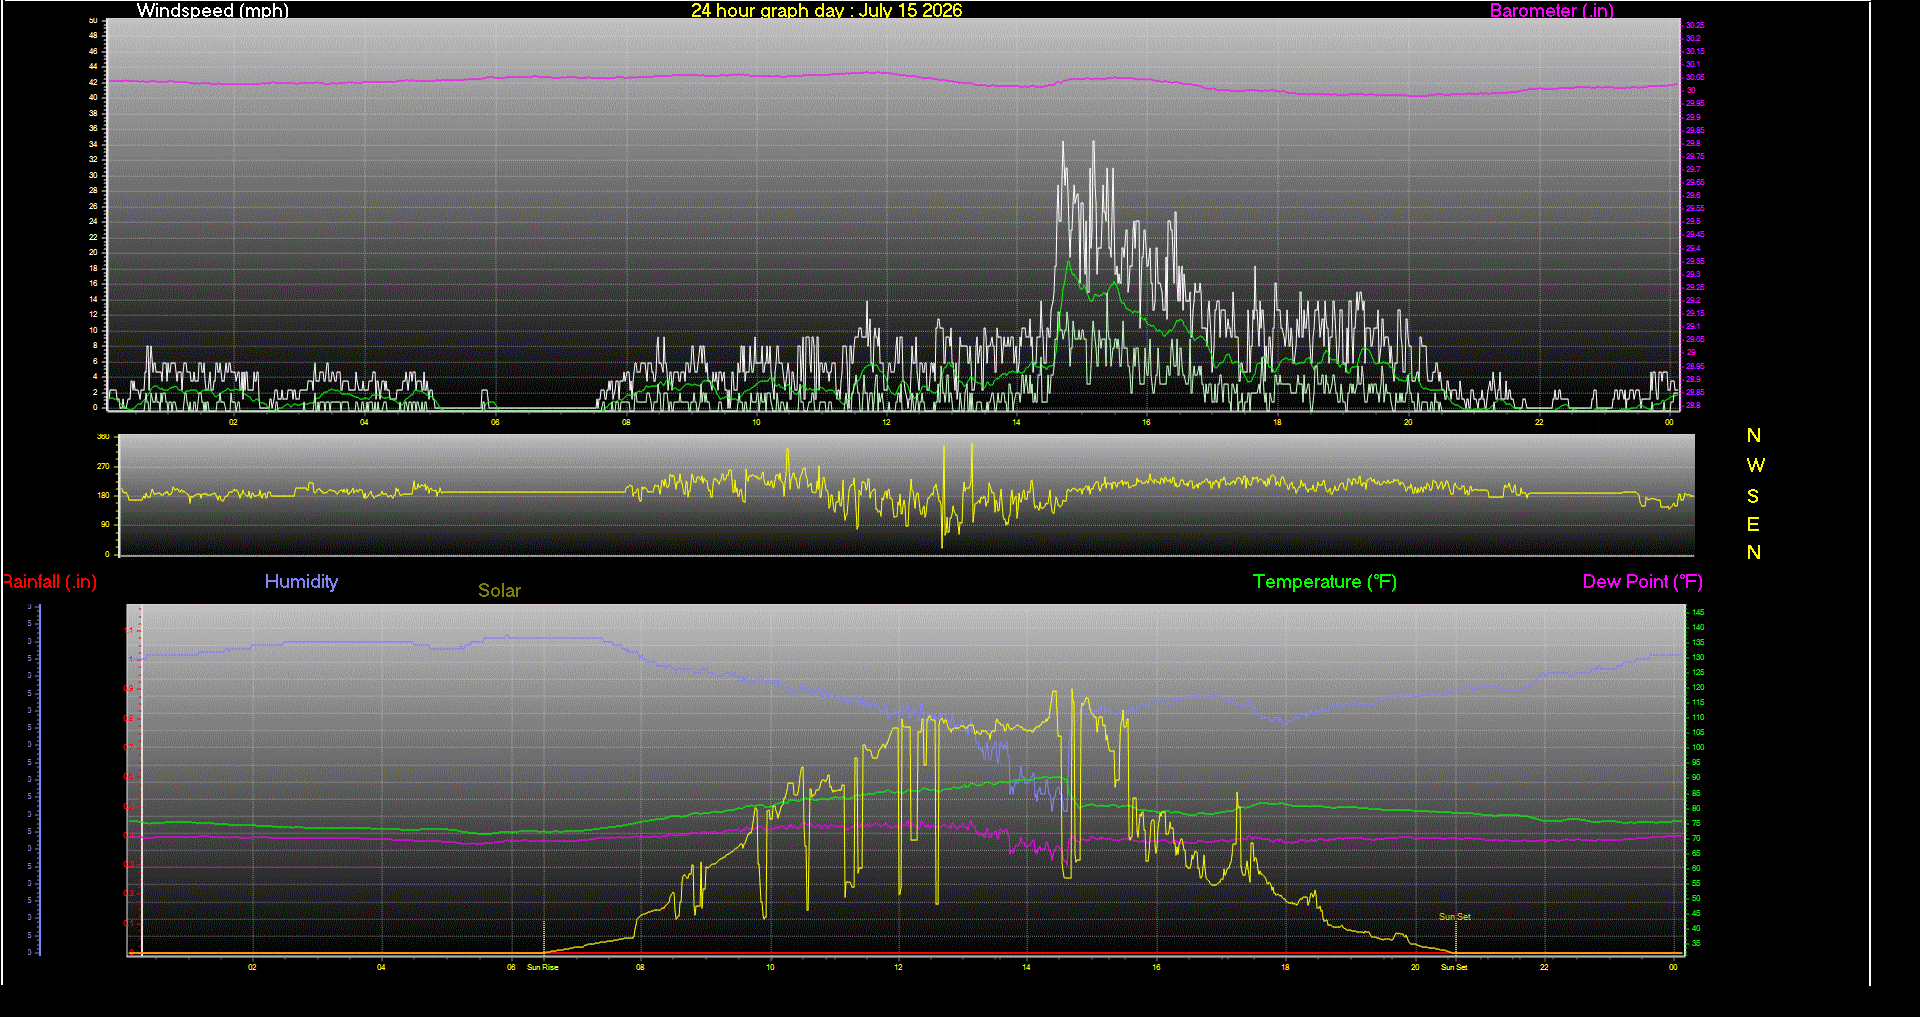
Task: Click the "Temperature (°F)" legend label
Action: pos(1324,582)
